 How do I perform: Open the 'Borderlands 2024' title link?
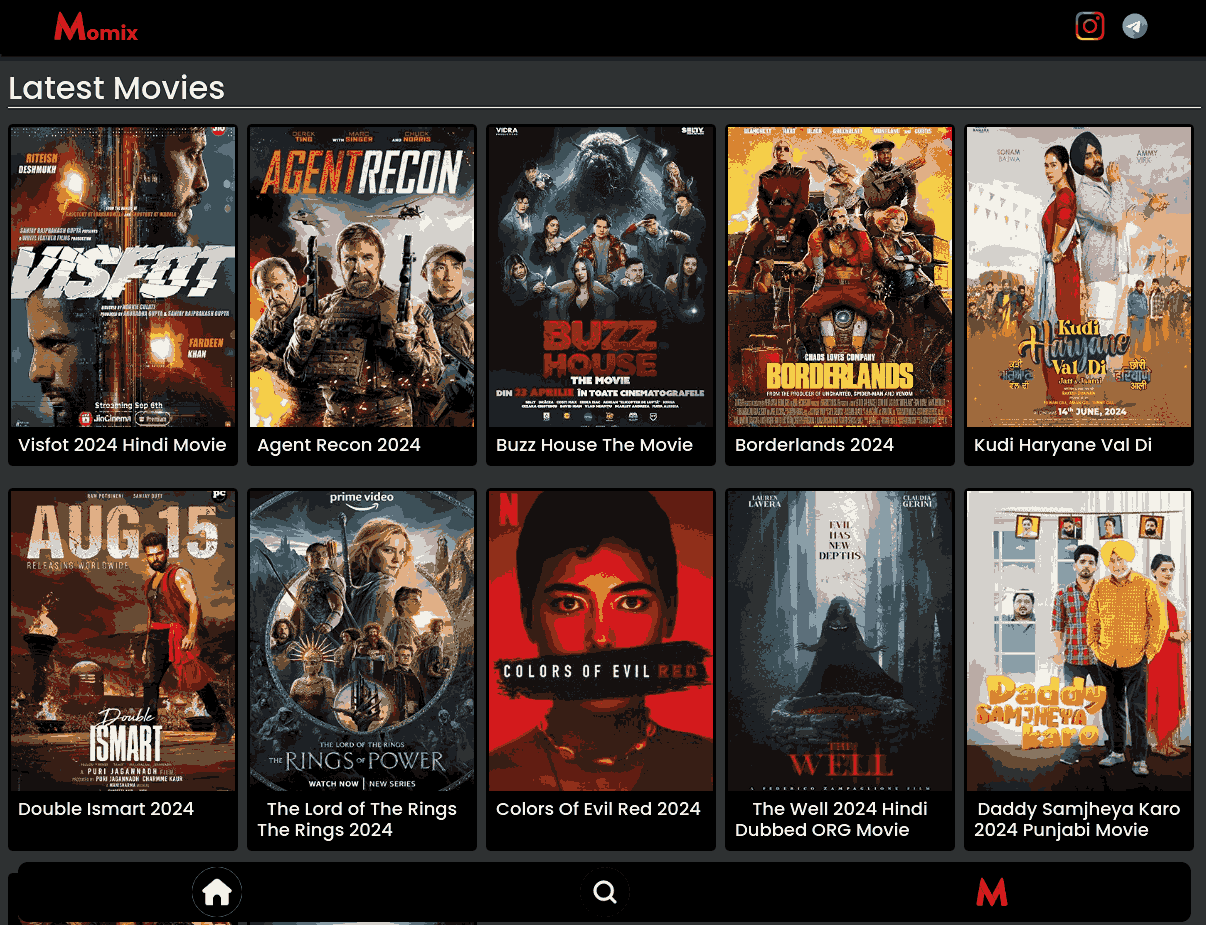pos(814,445)
